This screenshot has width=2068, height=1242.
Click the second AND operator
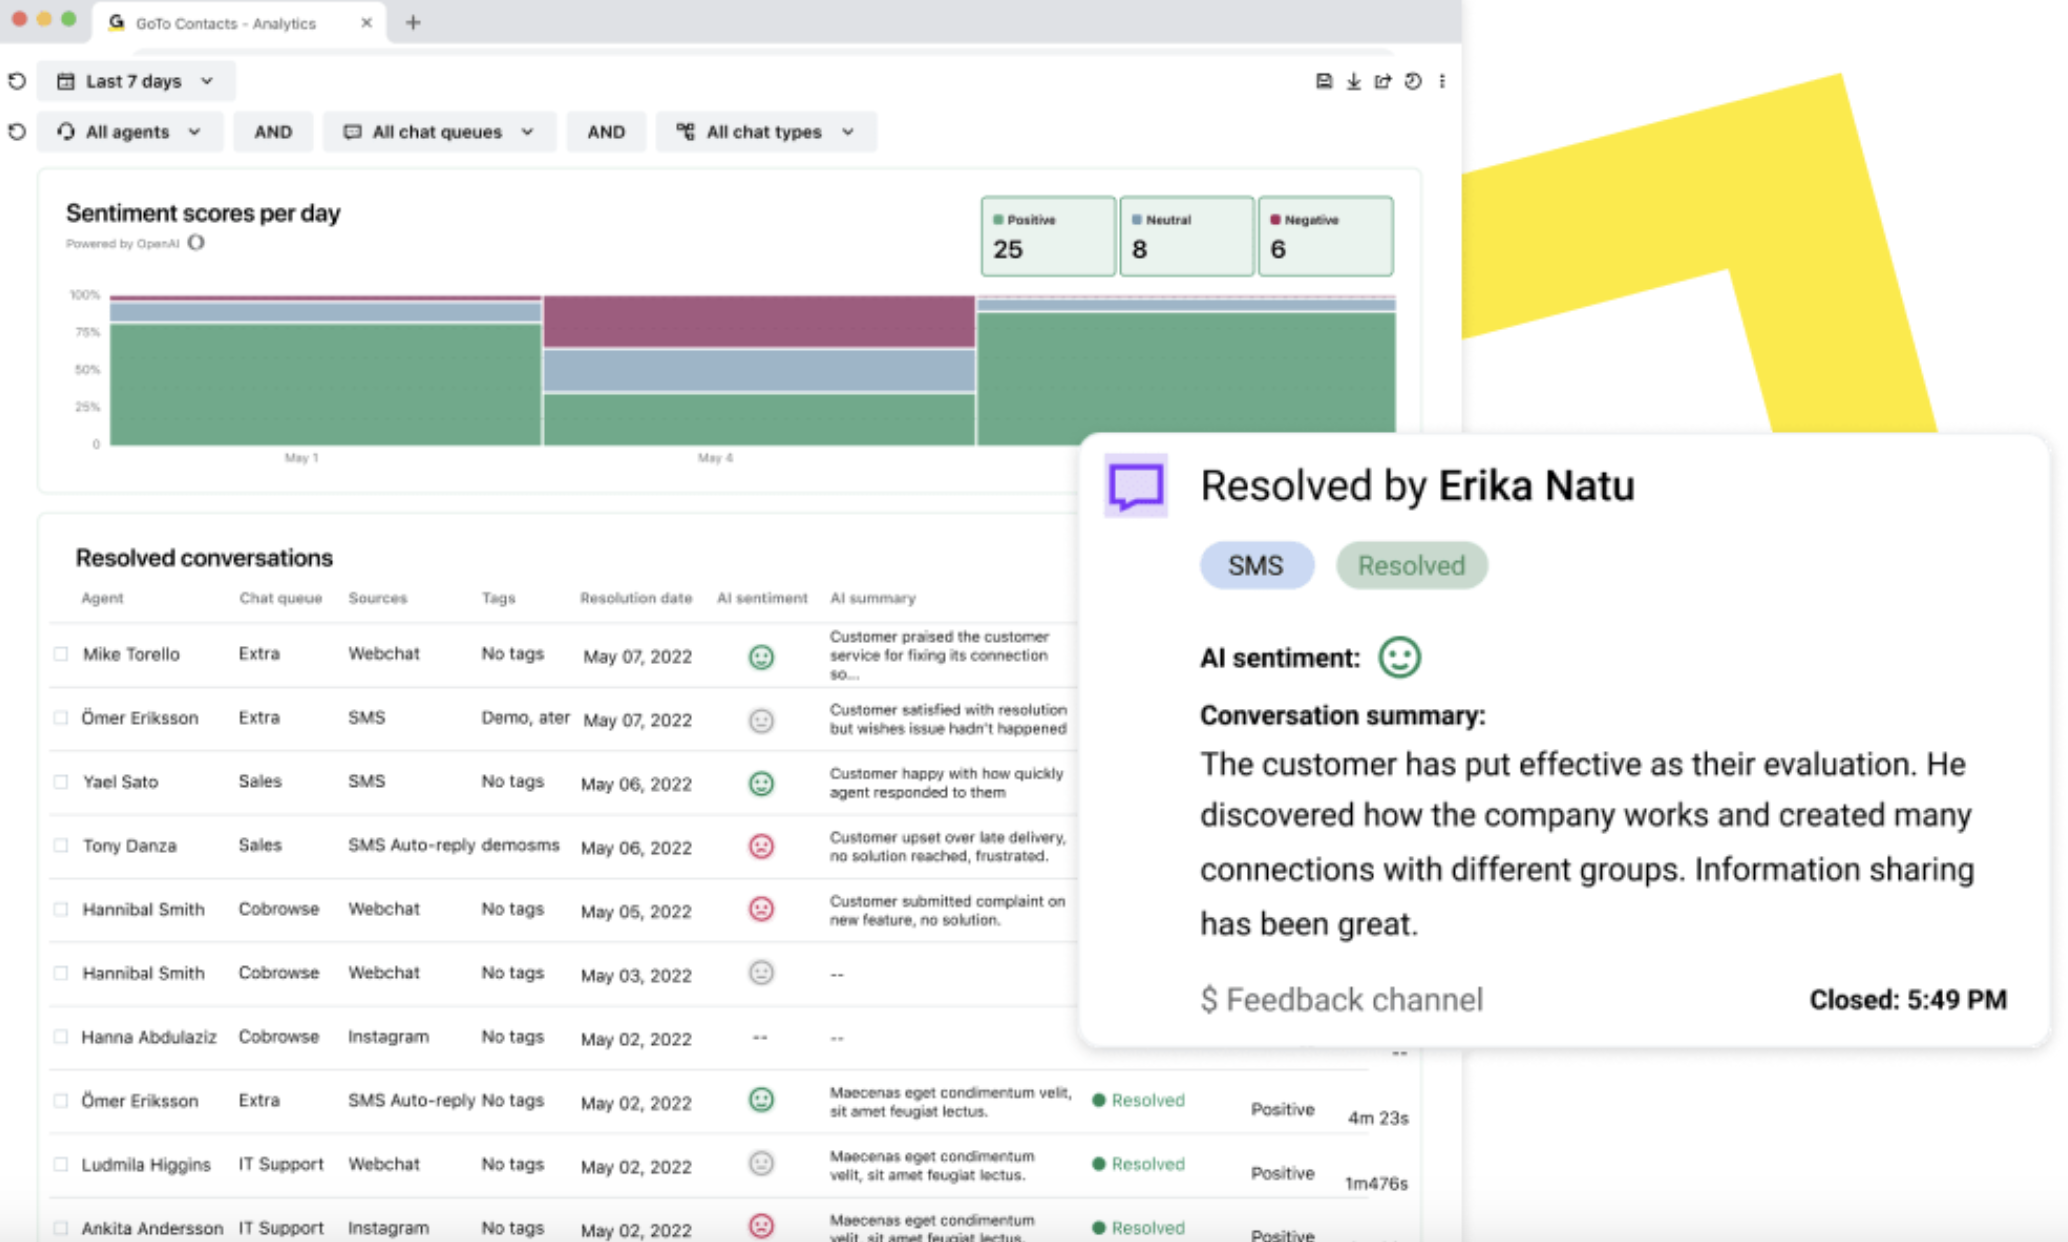click(606, 132)
